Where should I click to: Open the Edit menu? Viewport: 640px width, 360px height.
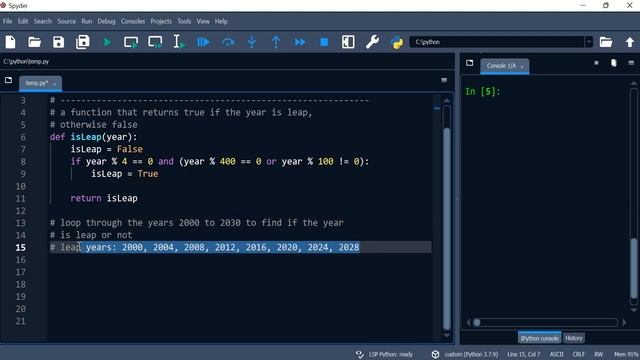23,21
